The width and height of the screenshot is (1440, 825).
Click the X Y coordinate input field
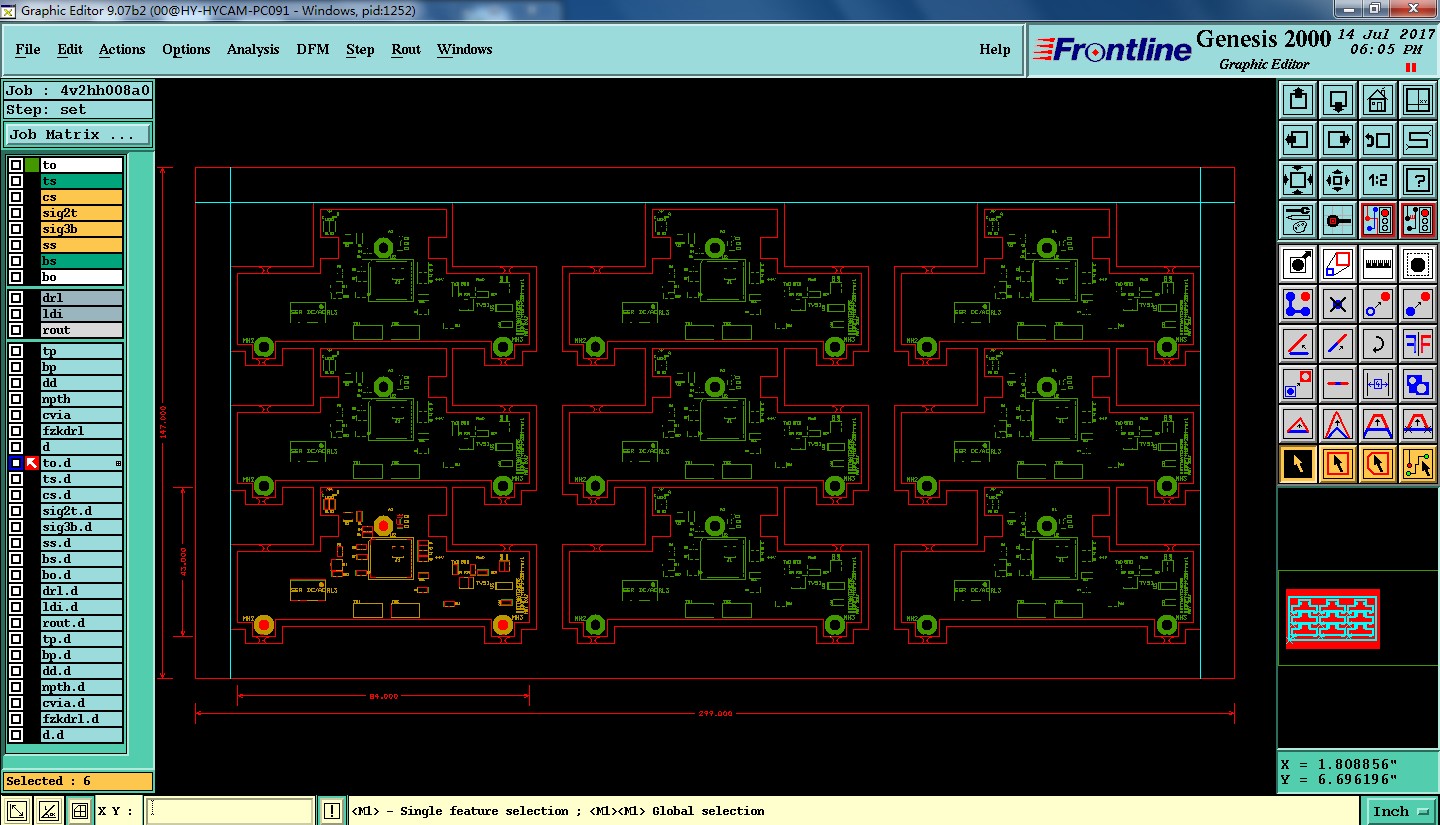pos(230,811)
